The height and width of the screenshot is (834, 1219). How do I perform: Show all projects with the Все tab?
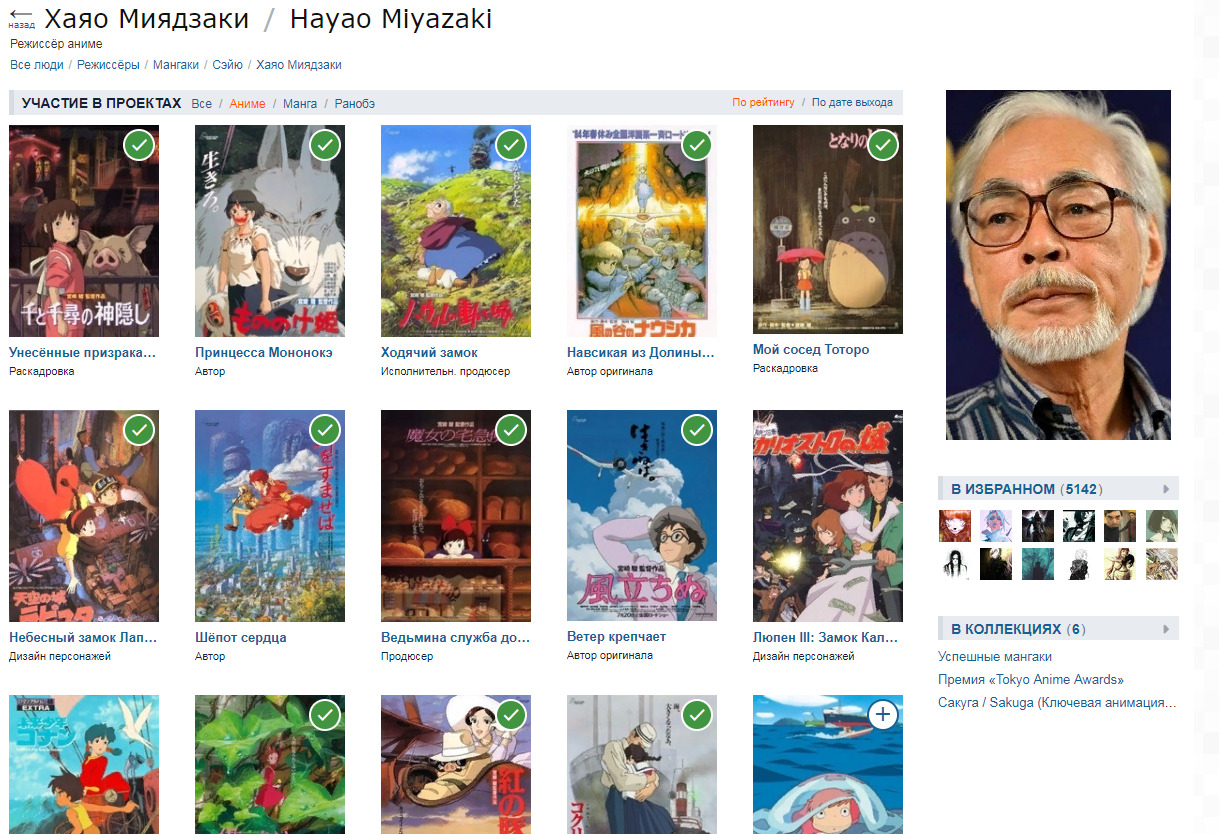[201, 103]
